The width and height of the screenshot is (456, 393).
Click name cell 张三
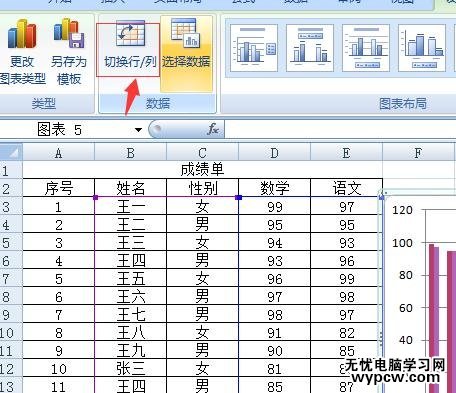pos(130,368)
